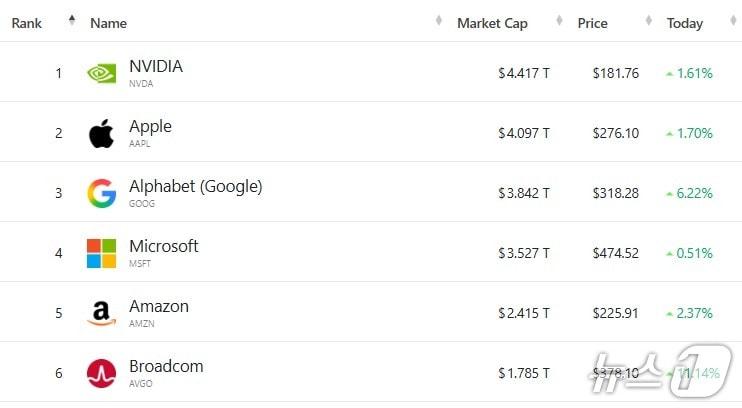Click the Name column header
This screenshot has width=742, height=408.
(x=108, y=23)
